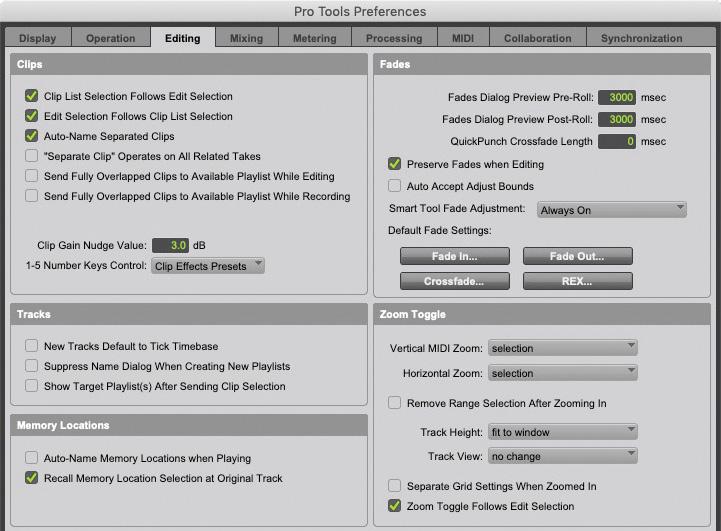
Task: Open the Vertical MIDI Zoom dropdown
Action: click(563, 348)
